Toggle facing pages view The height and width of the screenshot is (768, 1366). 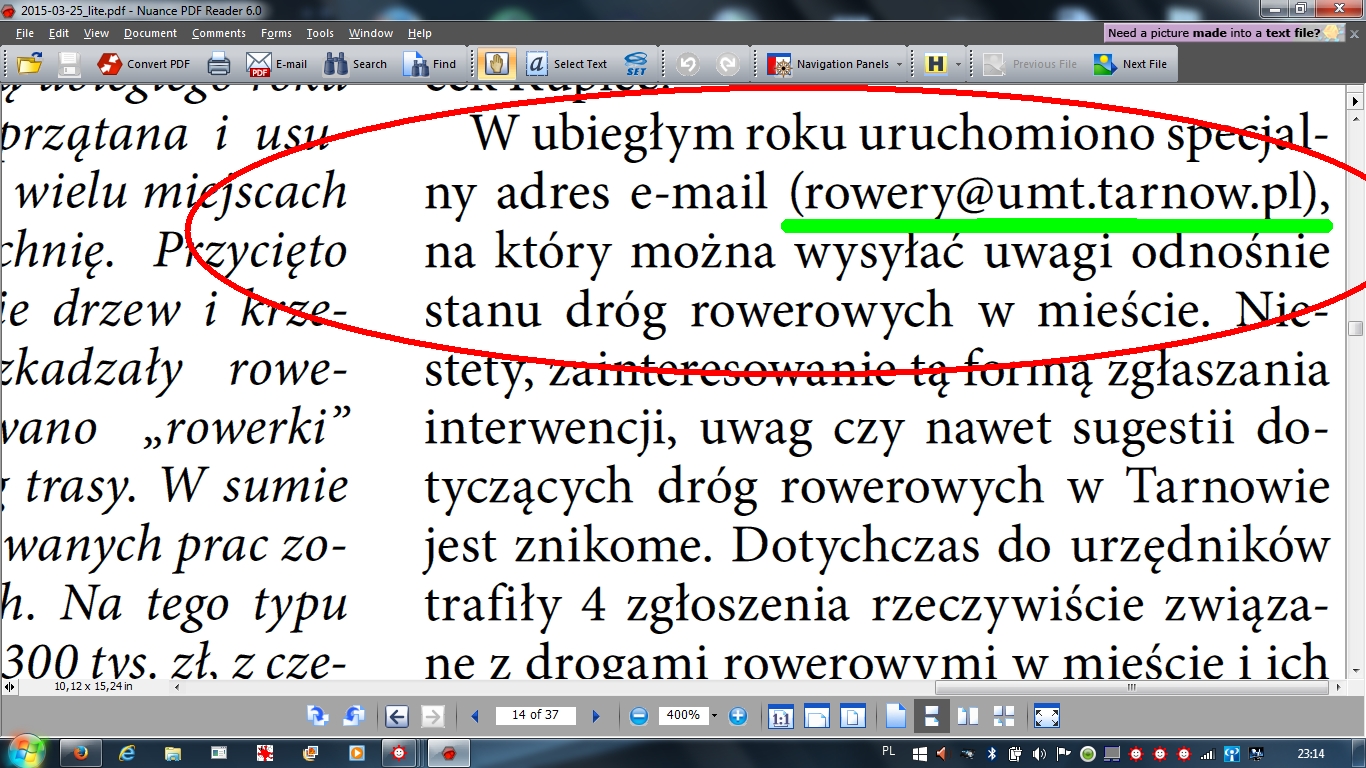(966, 716)
